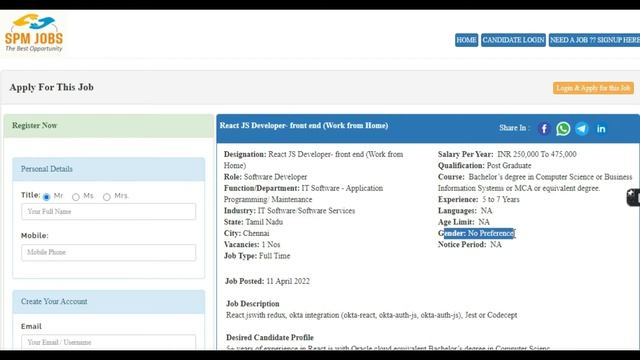640x360 pixels.
Task: Focus the Your Email / Username field
Action: pos(109,342)
